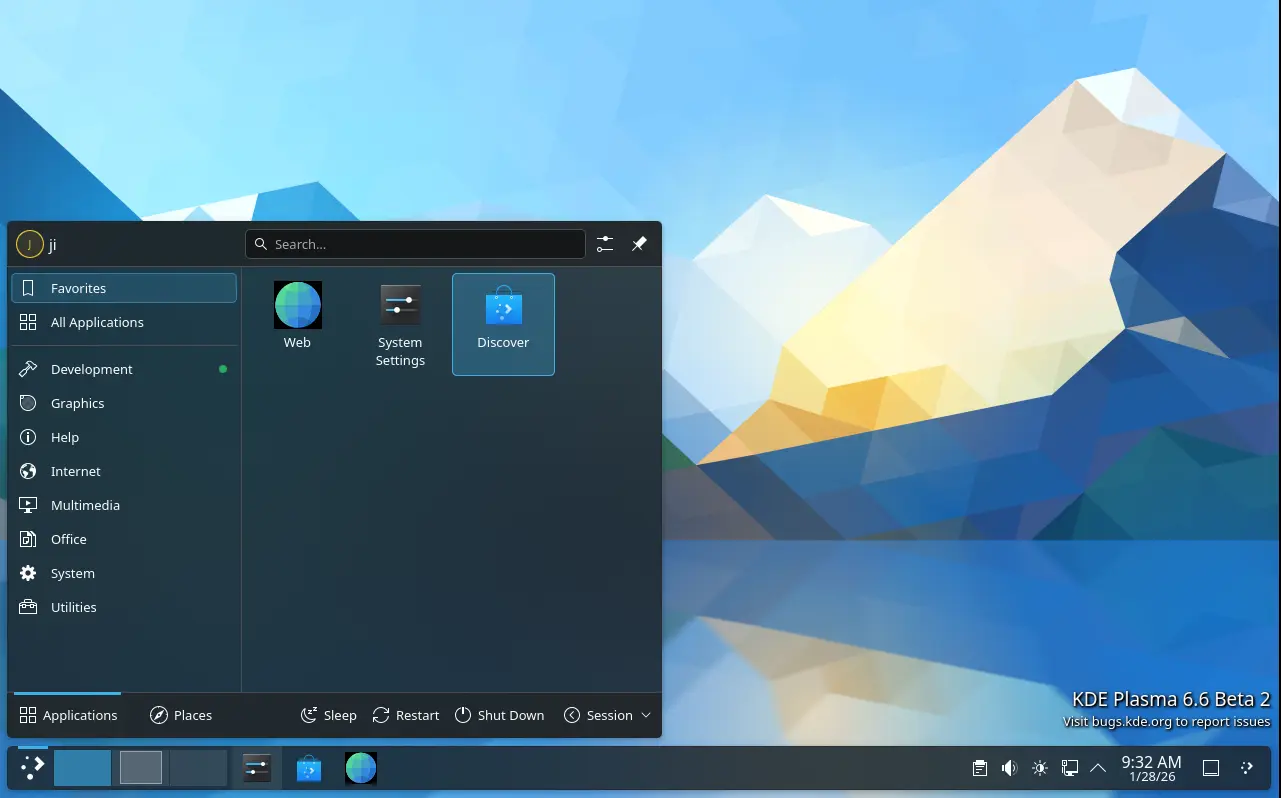1281x798 pixels.
Task: Click the application launcher button on the taskbar
Action: pos(32,768)
